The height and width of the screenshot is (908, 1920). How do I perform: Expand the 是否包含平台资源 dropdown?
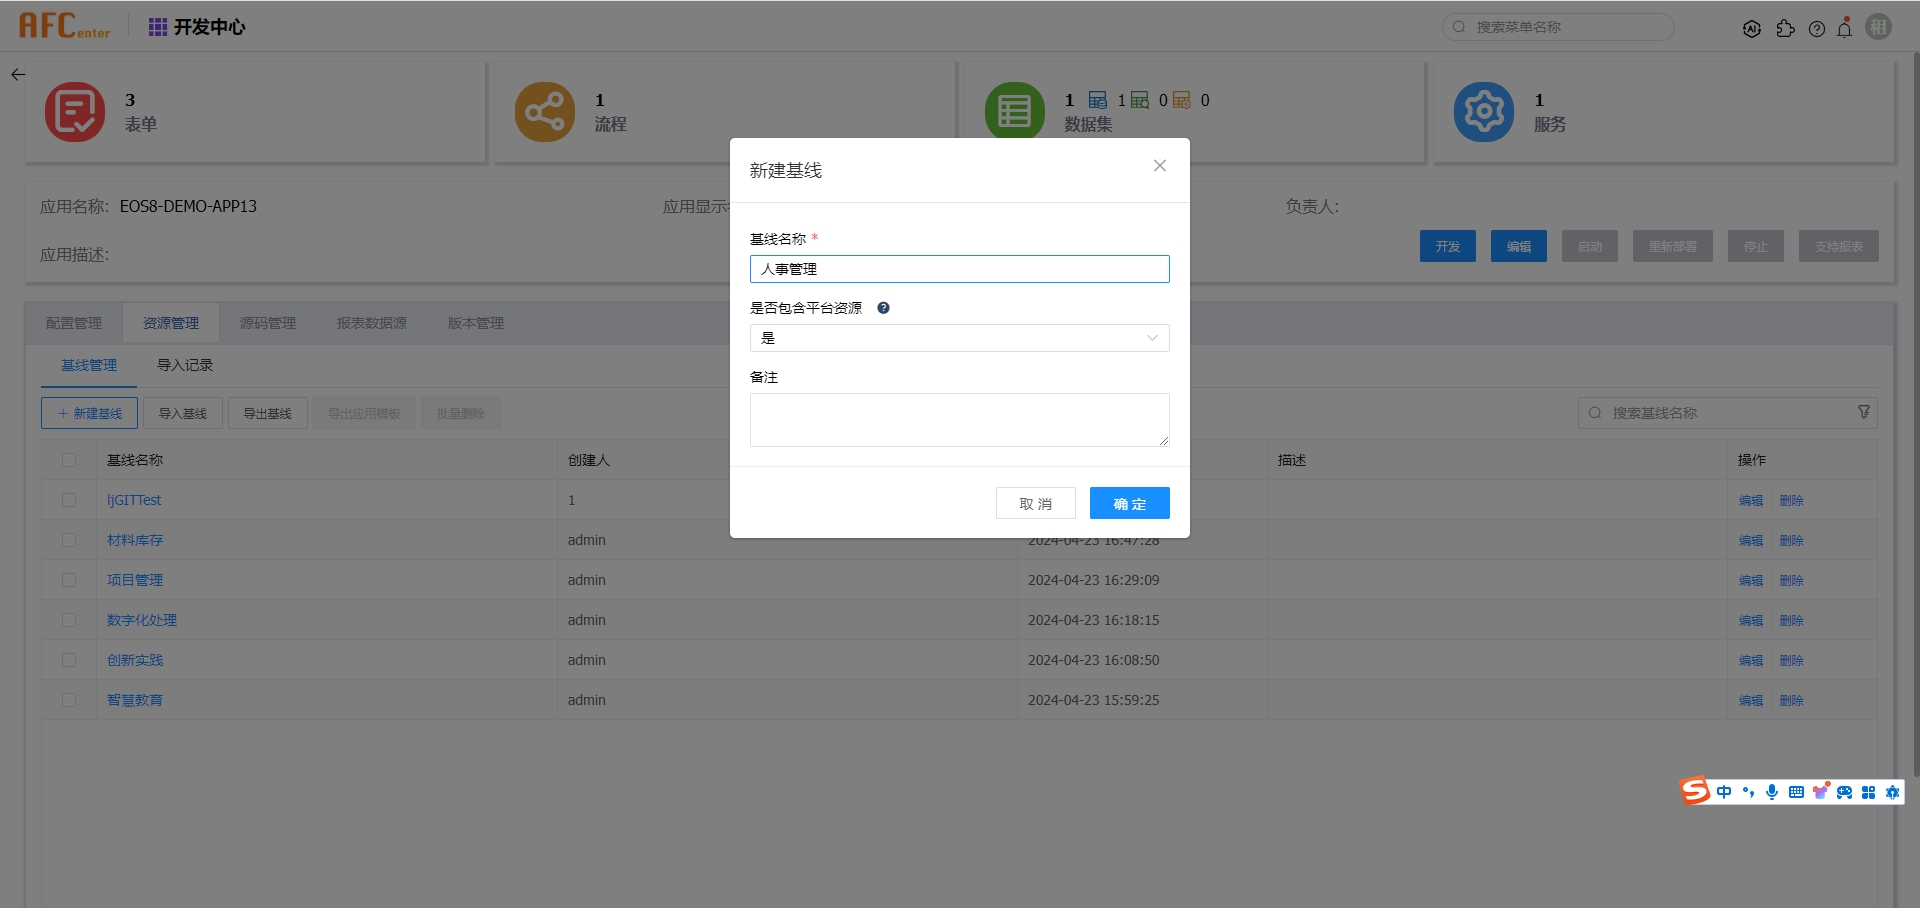(x=959, y=338)
